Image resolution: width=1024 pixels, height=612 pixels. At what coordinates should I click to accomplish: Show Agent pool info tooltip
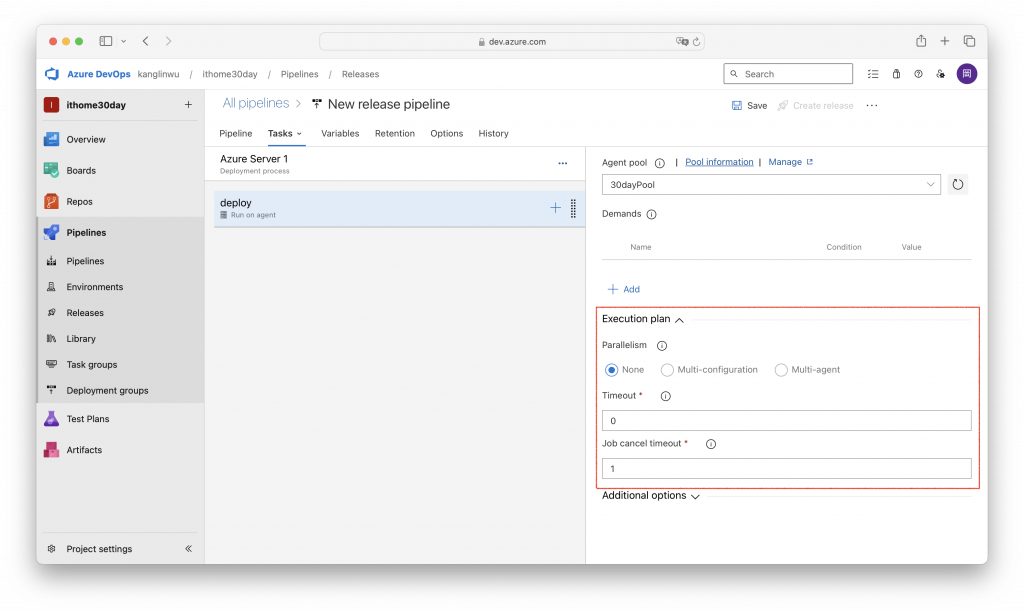[x=660, y=163]
